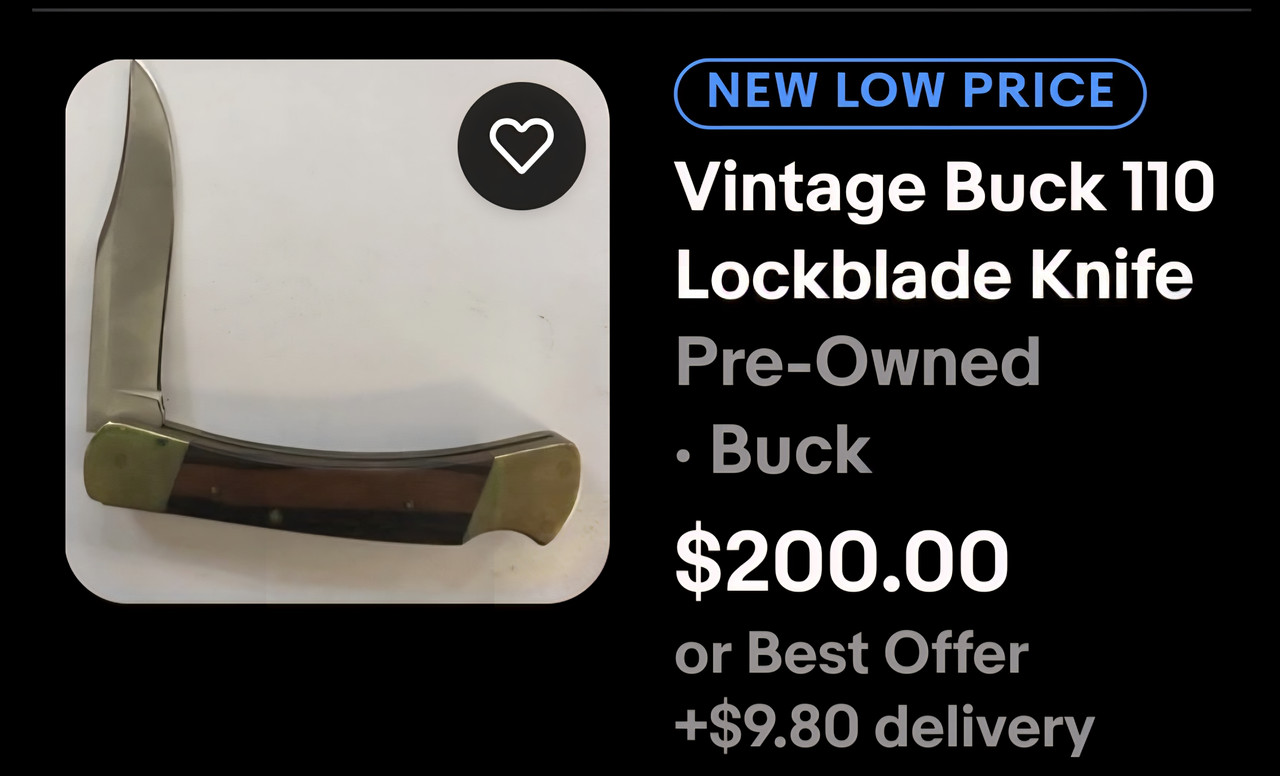Tap the NEW LOW PRICE badge
Viewport: 1280px width, 776px height.
click(910, 93)
